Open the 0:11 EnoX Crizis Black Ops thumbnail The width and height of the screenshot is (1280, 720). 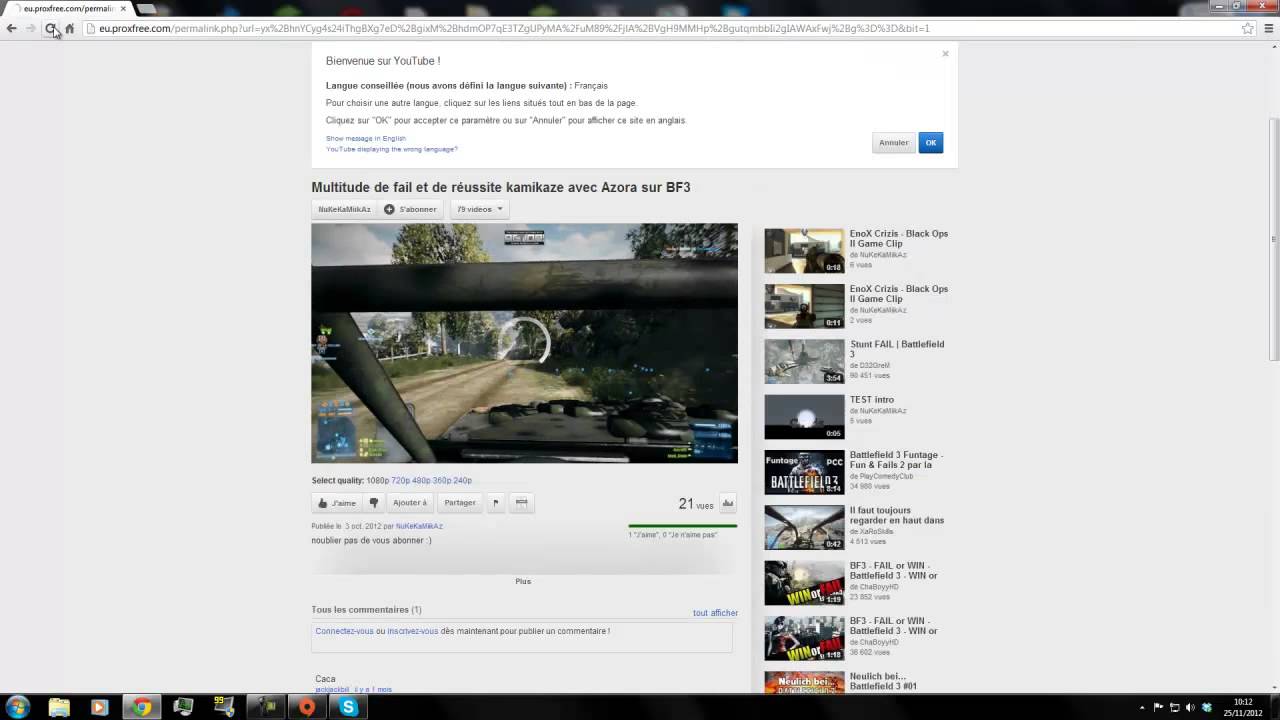pyautogui.click(x=805, y=306)
